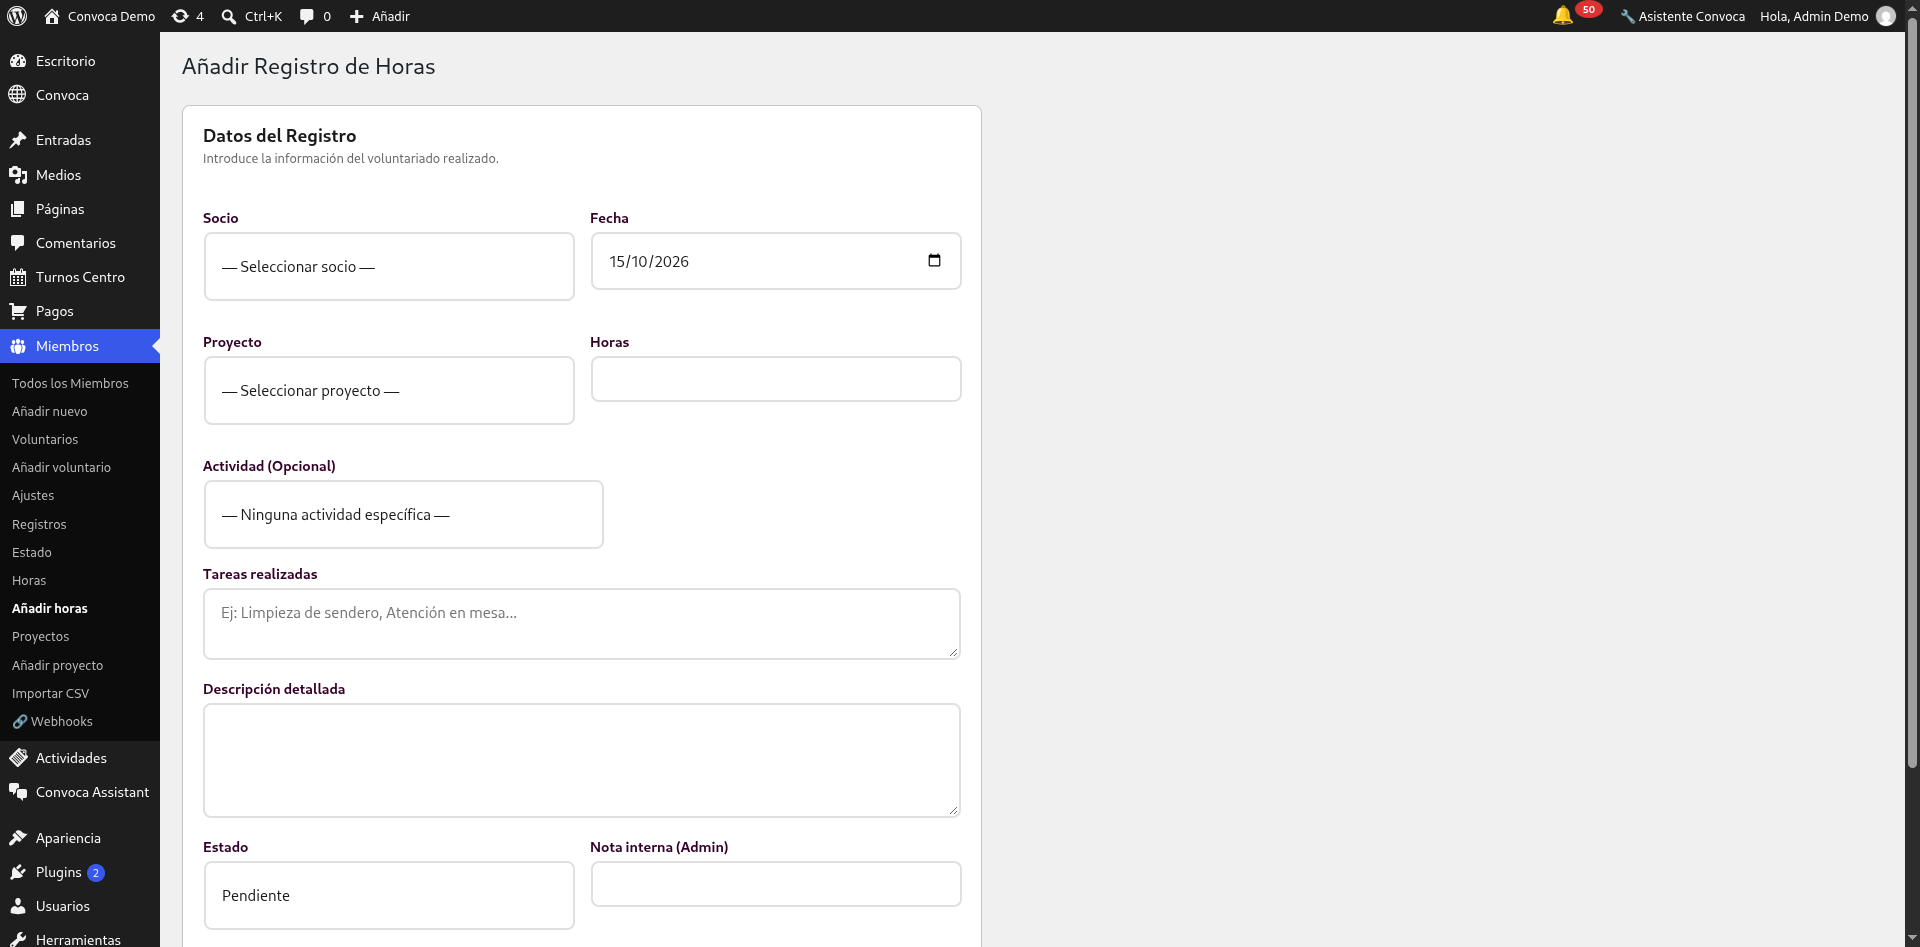Click the WordPress logo icon
Image resolution: width=1920 pixels, height=947 pixels.
click(x=17, y=16)
